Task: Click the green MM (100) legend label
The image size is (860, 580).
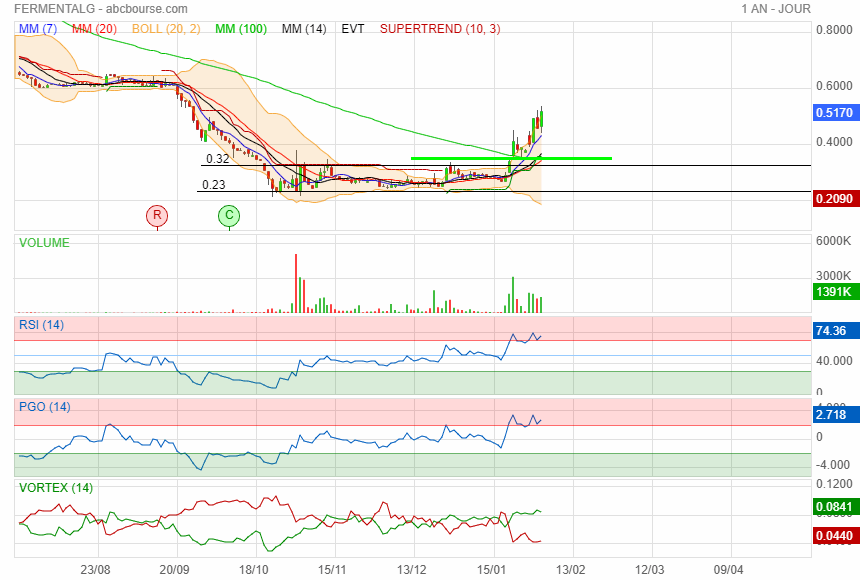Action: tap(241, 29)
